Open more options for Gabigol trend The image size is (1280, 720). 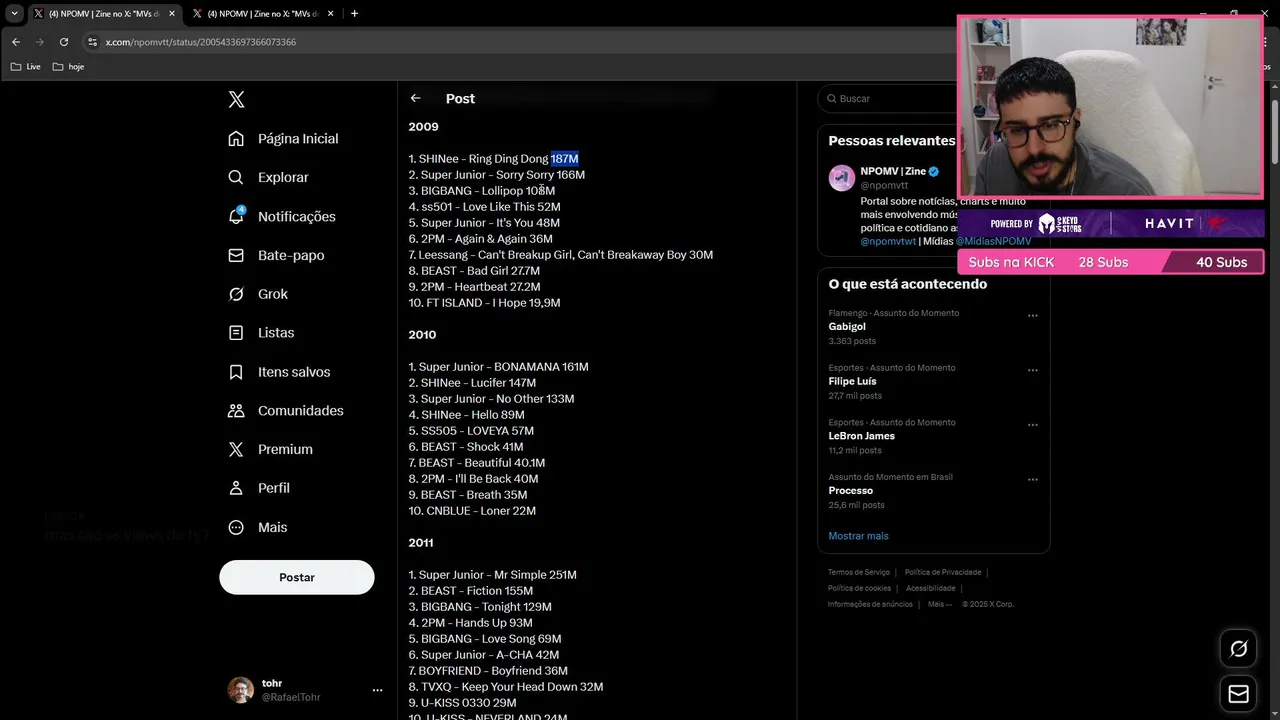pos(1033,316)
